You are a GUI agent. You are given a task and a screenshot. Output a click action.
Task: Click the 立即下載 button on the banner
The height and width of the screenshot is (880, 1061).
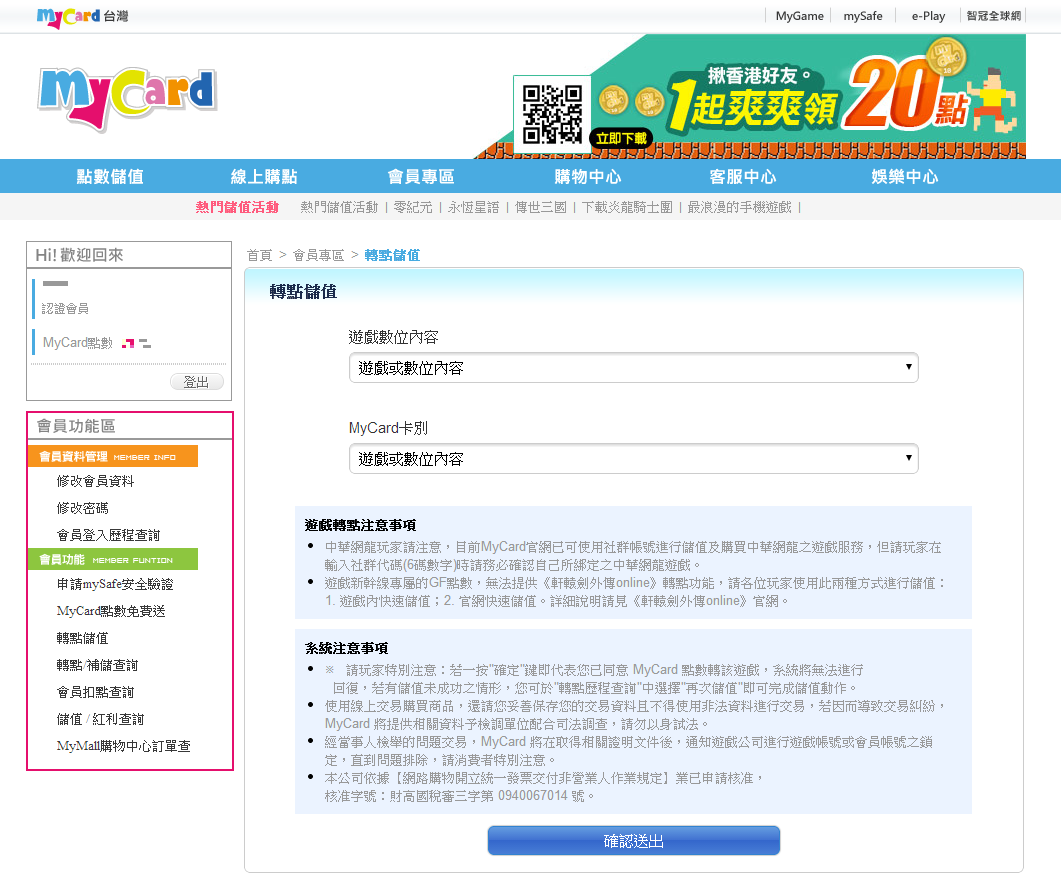click(x=621, y=139)
